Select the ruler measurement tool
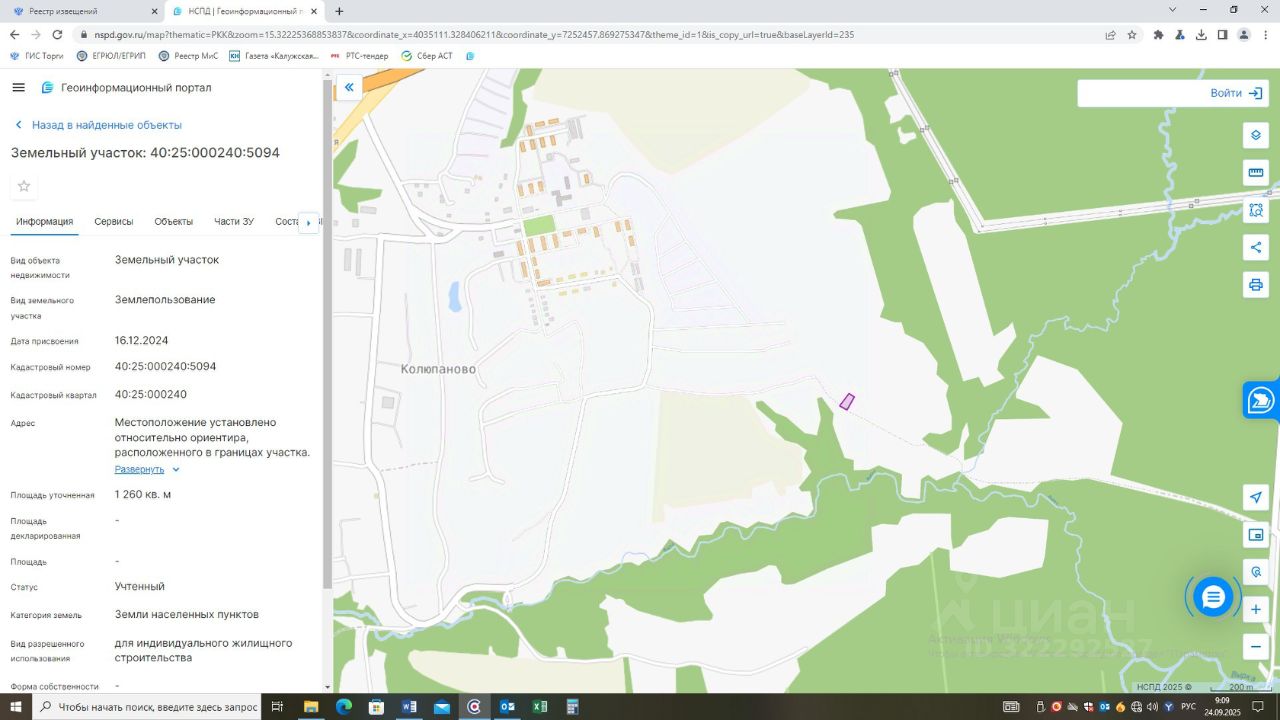The image size is (1280, 720). pyautogui.click(x=1256, y=173)
